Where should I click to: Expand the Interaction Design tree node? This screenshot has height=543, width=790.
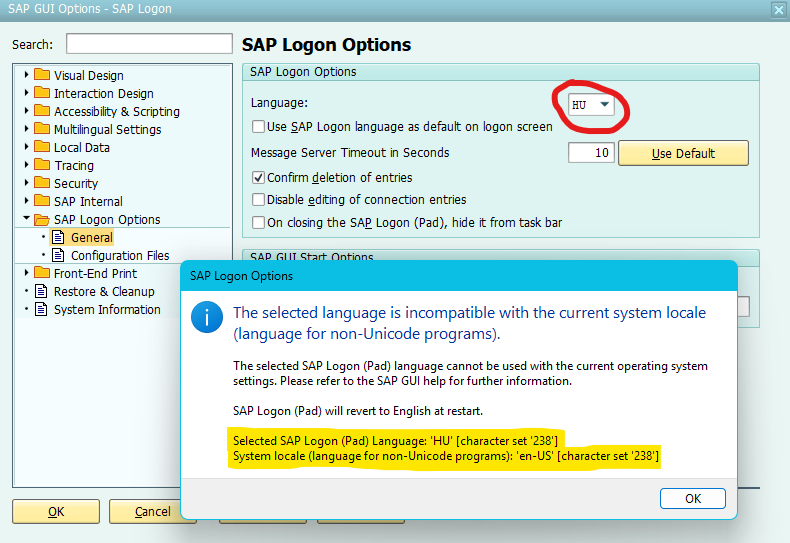coord(26,93)
